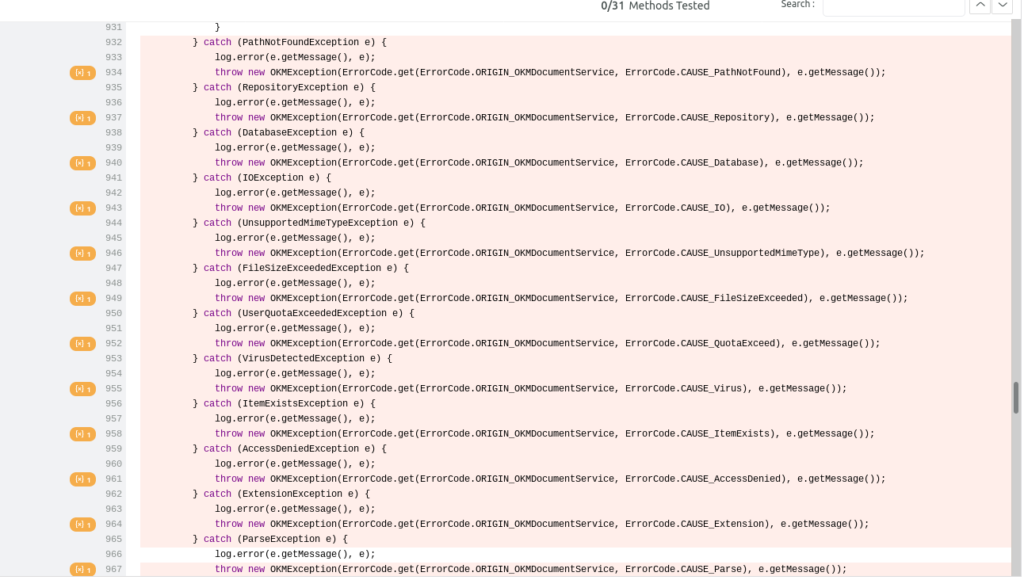Click the marker next to the QuotaExceed throw statement
The width and height of the screenshot is (1024, 580).
[81, 343]
